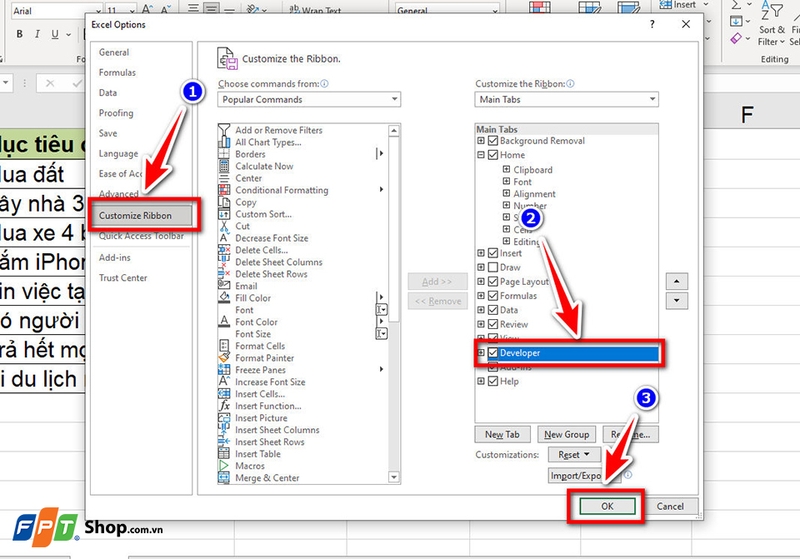Collapse the Home tab tree node
This screenshot has width=800, height=559.
tap(481, 155)
